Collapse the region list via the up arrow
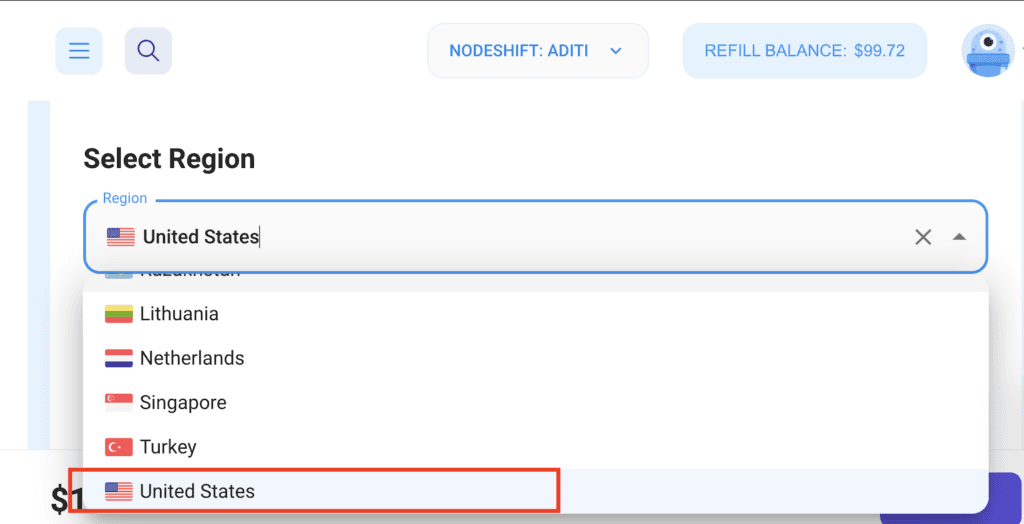Viewport: 1024px width, 524px height. tap(959, 237)
